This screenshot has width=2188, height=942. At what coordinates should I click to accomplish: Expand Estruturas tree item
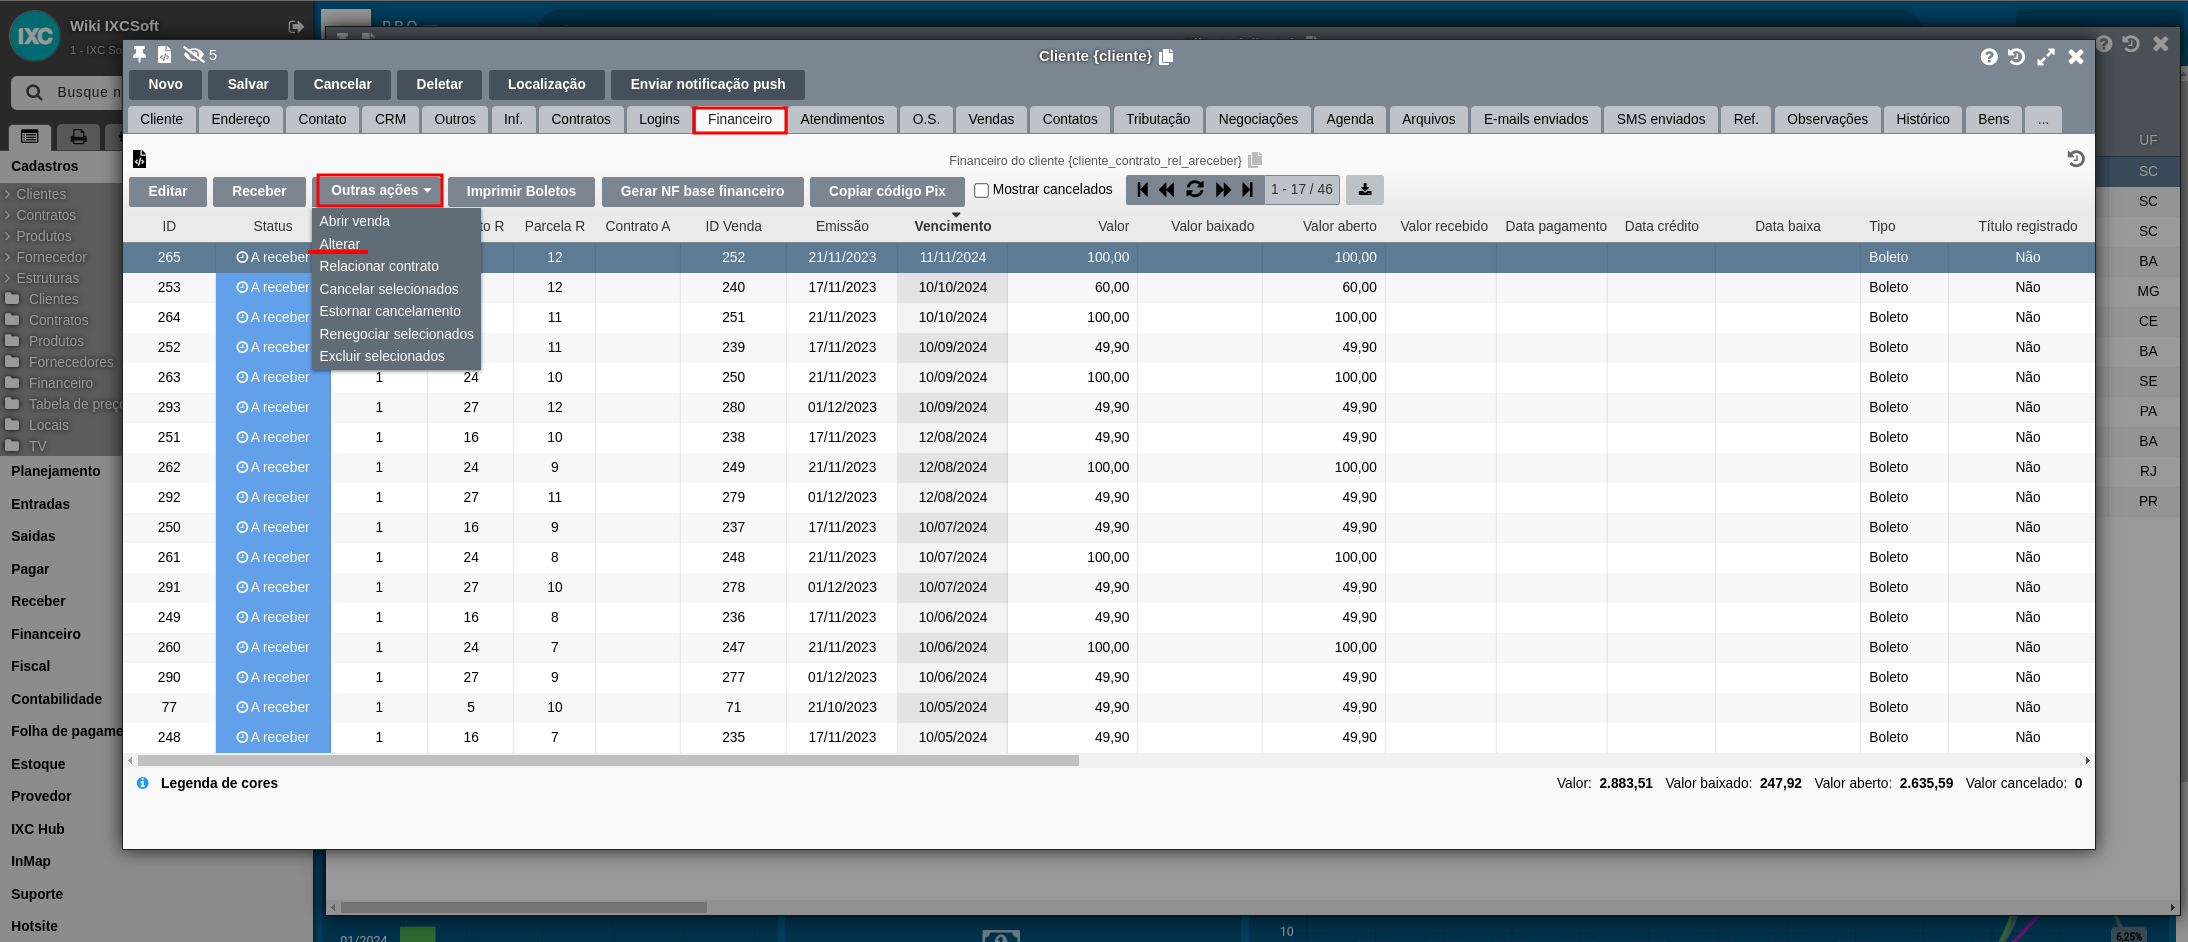(41, 278)
